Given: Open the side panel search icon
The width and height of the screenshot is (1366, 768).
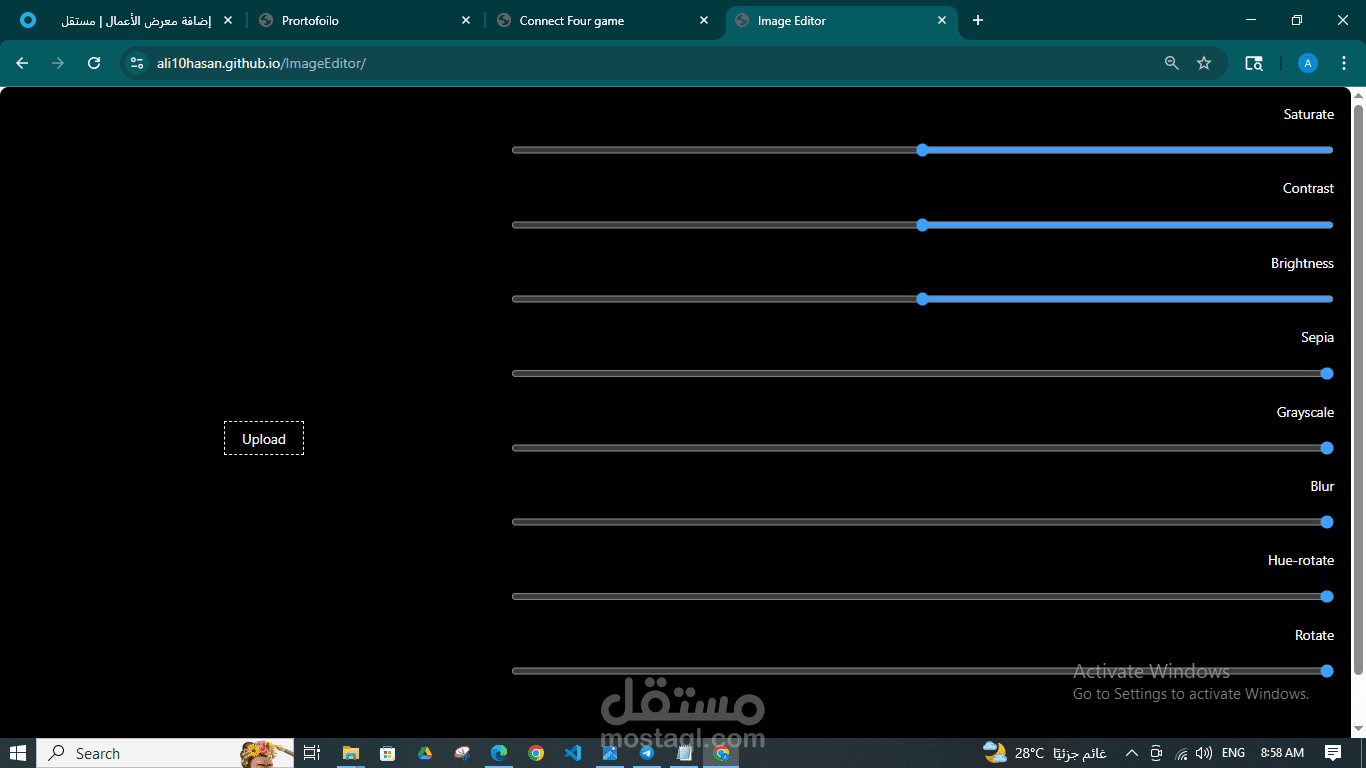Looking at the screenshot, I should [1254, 63].
